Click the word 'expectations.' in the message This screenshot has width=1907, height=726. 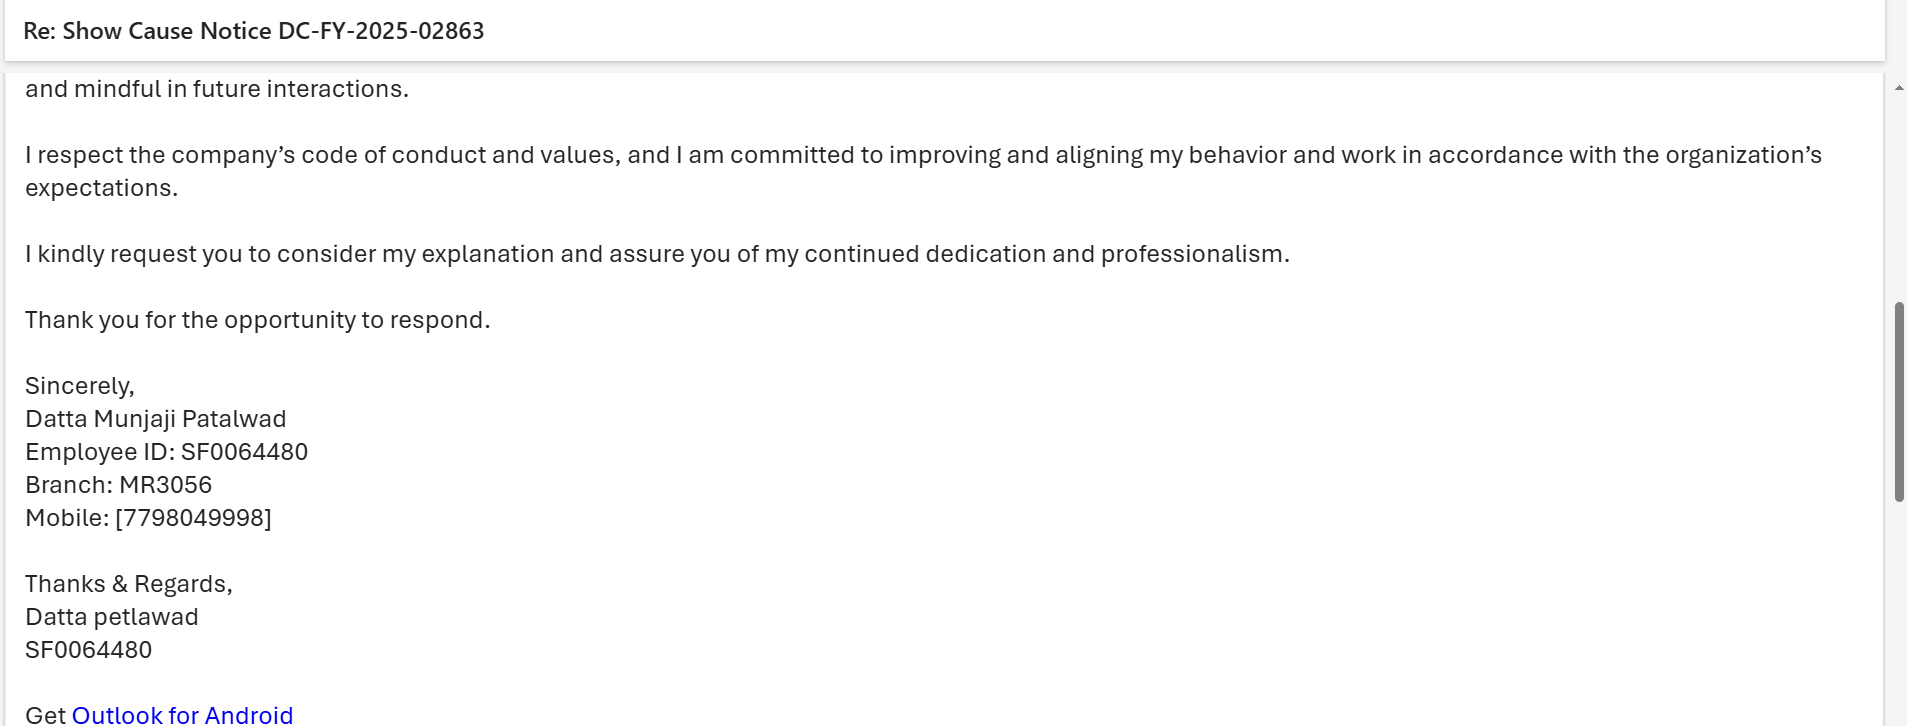(101, 188)
